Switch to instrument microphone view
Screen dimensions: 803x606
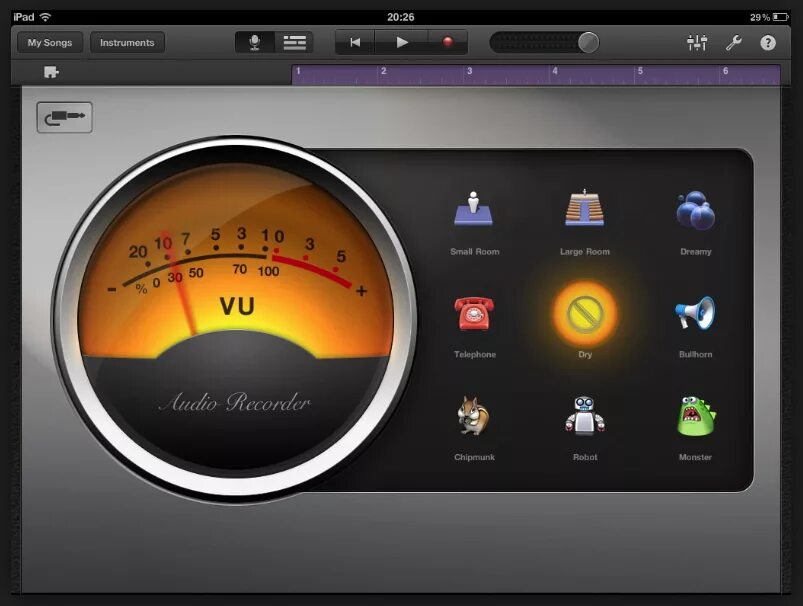tap(255, 43)
